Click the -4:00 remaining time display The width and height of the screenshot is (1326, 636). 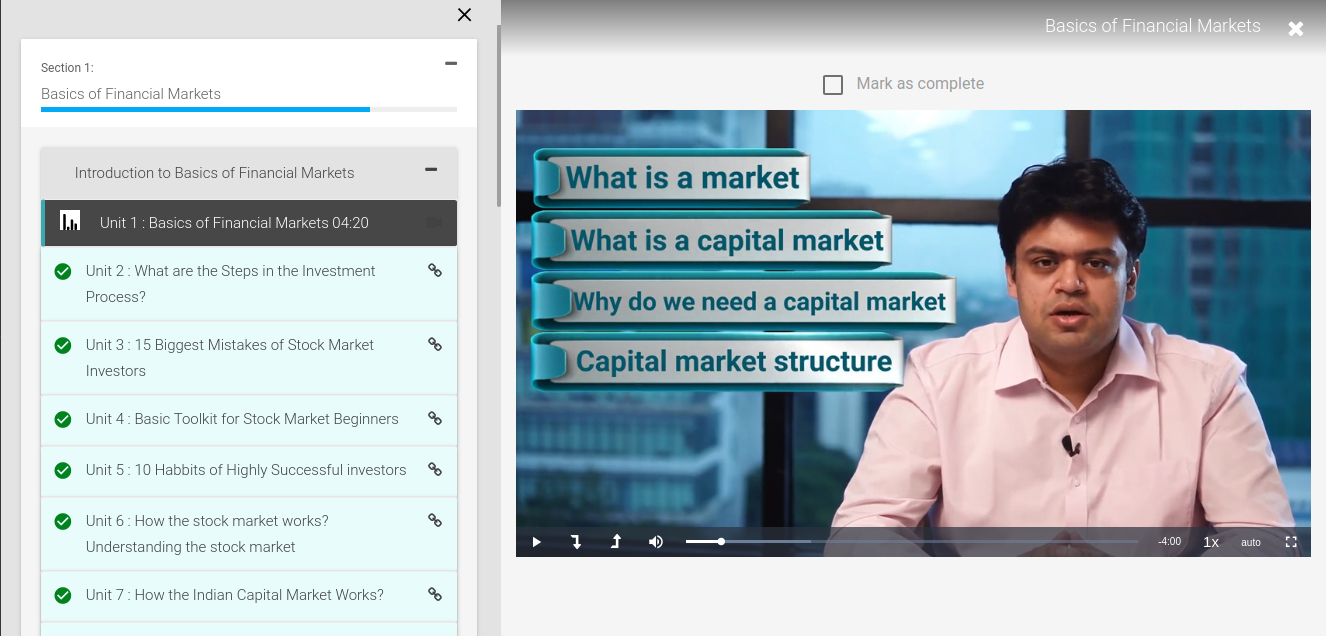pyautogui.click(x=1169, y=542)
